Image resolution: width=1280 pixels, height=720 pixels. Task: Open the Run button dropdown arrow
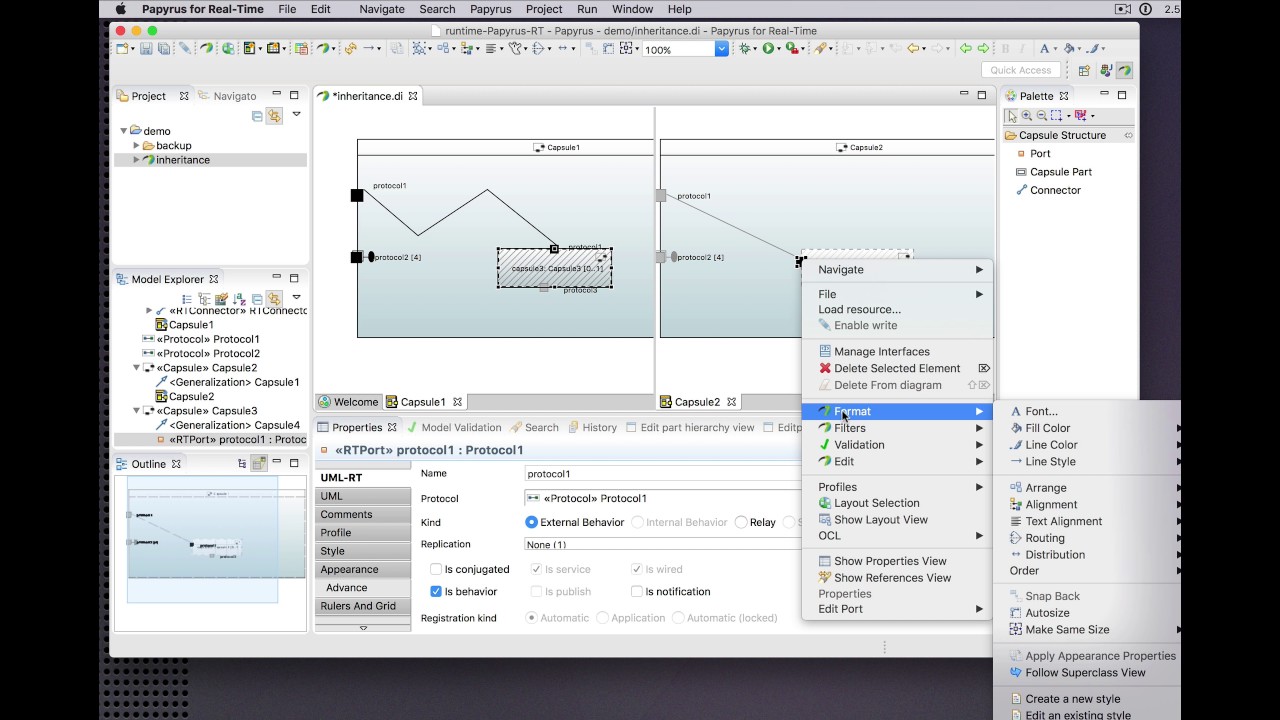779,49
